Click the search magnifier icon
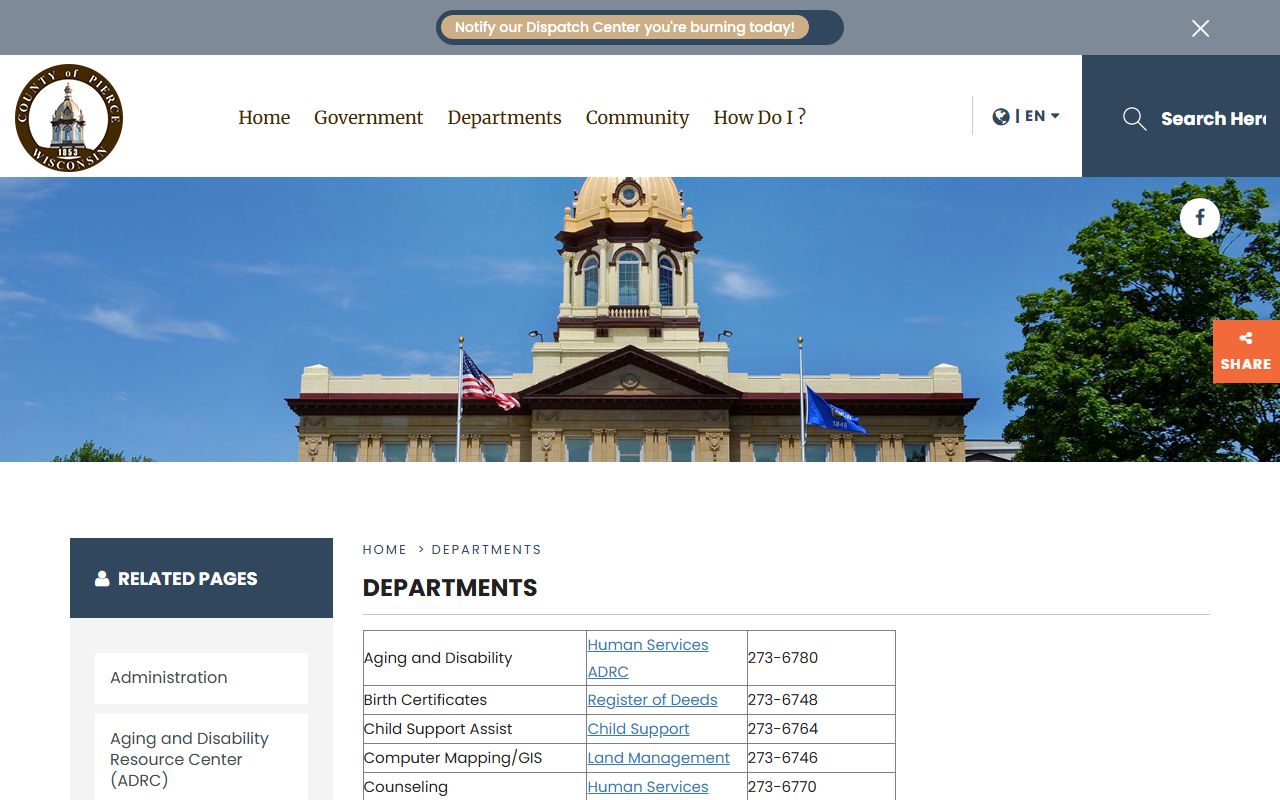Viewport: 1280px width, 800px height. (1134, 119)
